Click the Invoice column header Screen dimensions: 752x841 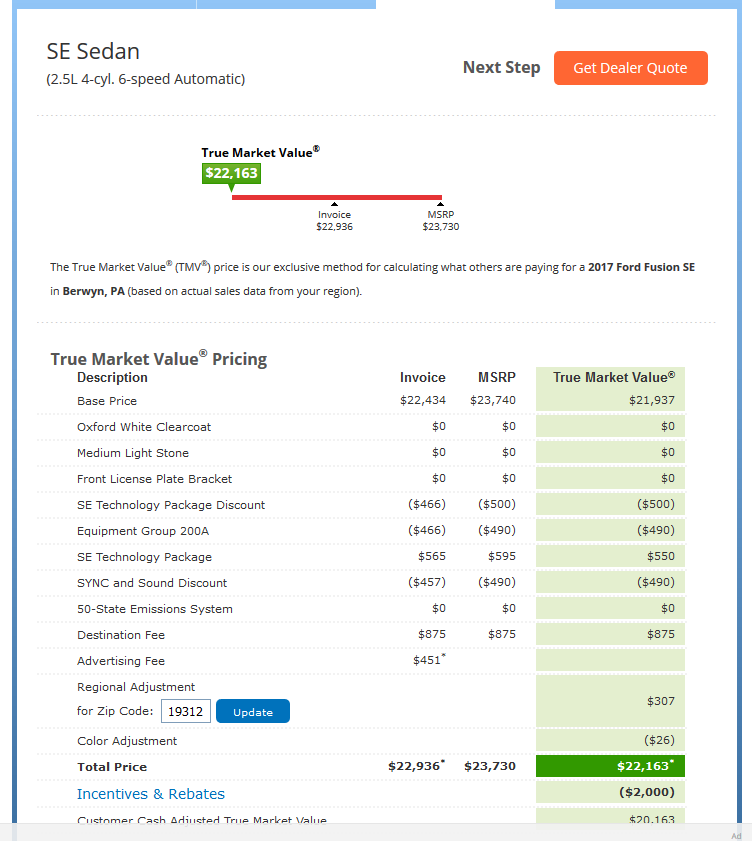pos(423,378)
